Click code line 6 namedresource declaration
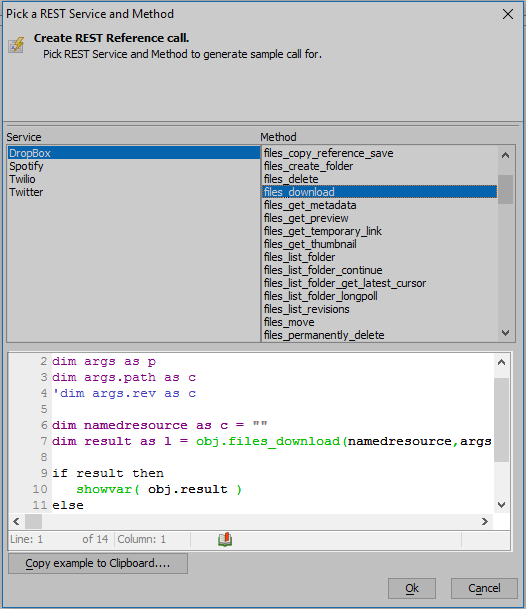This screenshot has height=609, width=526. coord(160,425)
